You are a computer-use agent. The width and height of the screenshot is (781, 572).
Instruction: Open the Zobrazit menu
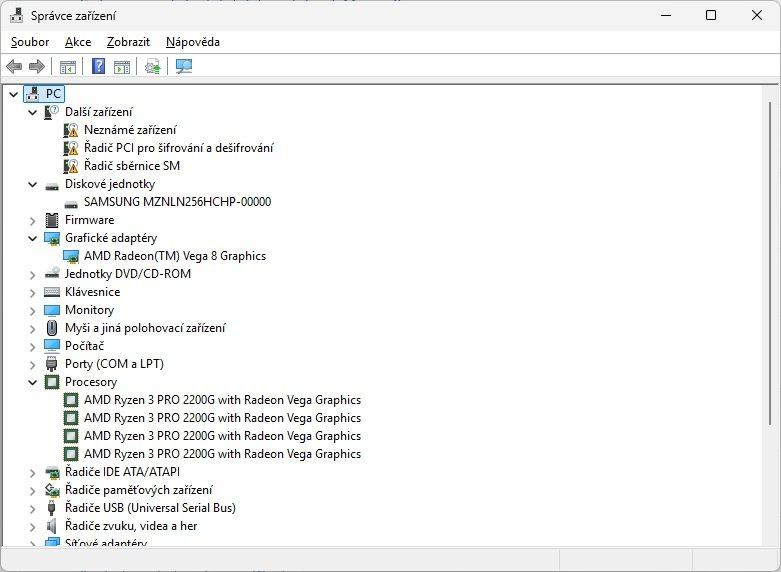(x=128, y=42)
